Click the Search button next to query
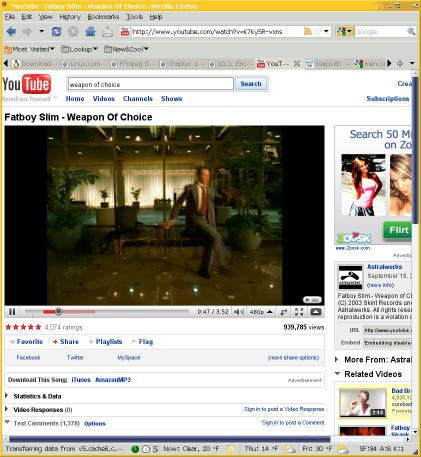421x457 pixels. pyautogui.click(x=251, y=84)
